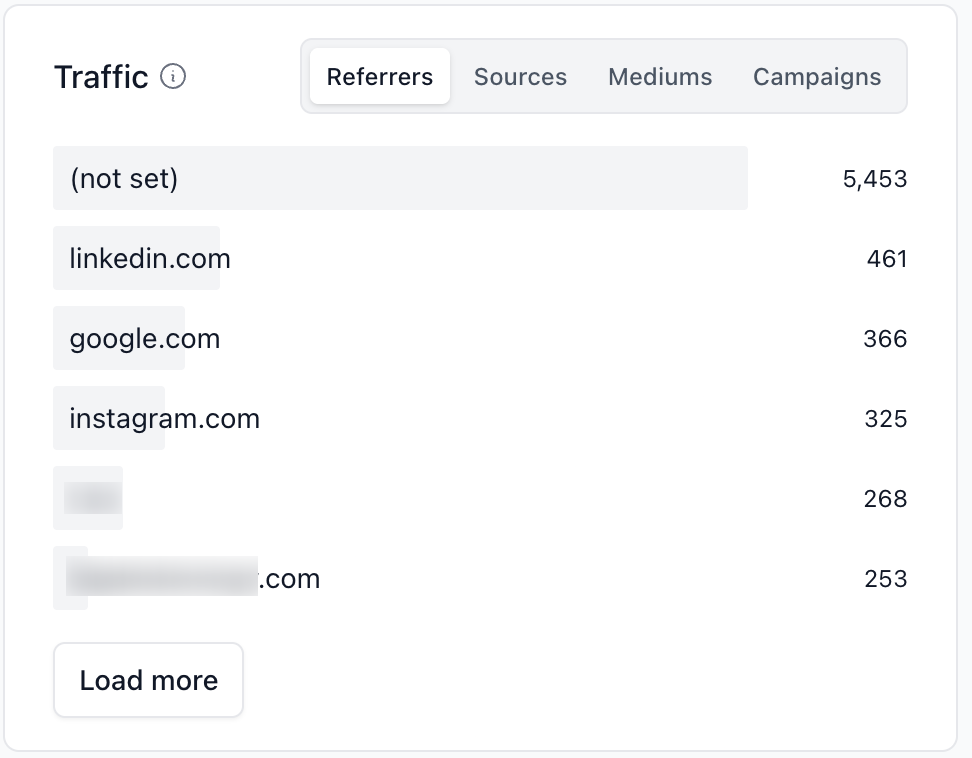Screen dimensions: 972x758
Task: Click the info icon beside Traffic
Action: point(173,76)
